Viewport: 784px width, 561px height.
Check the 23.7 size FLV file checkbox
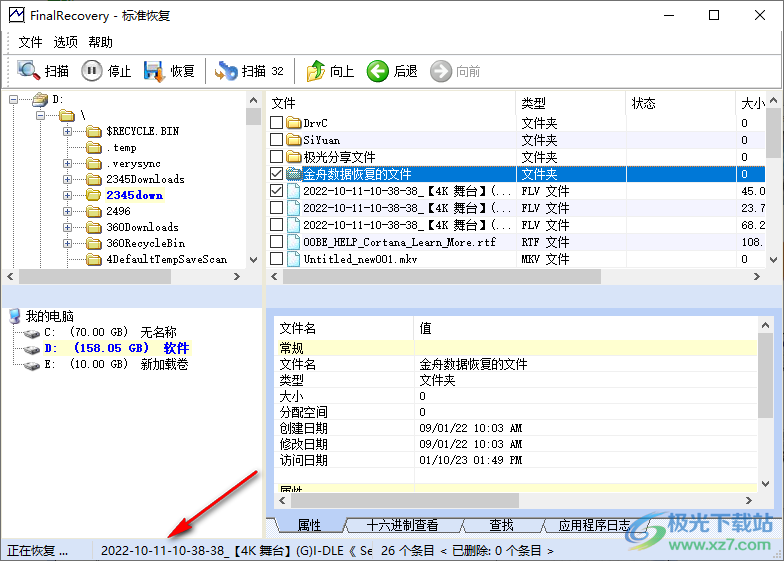pyautogui.click(x=276, y=208)
